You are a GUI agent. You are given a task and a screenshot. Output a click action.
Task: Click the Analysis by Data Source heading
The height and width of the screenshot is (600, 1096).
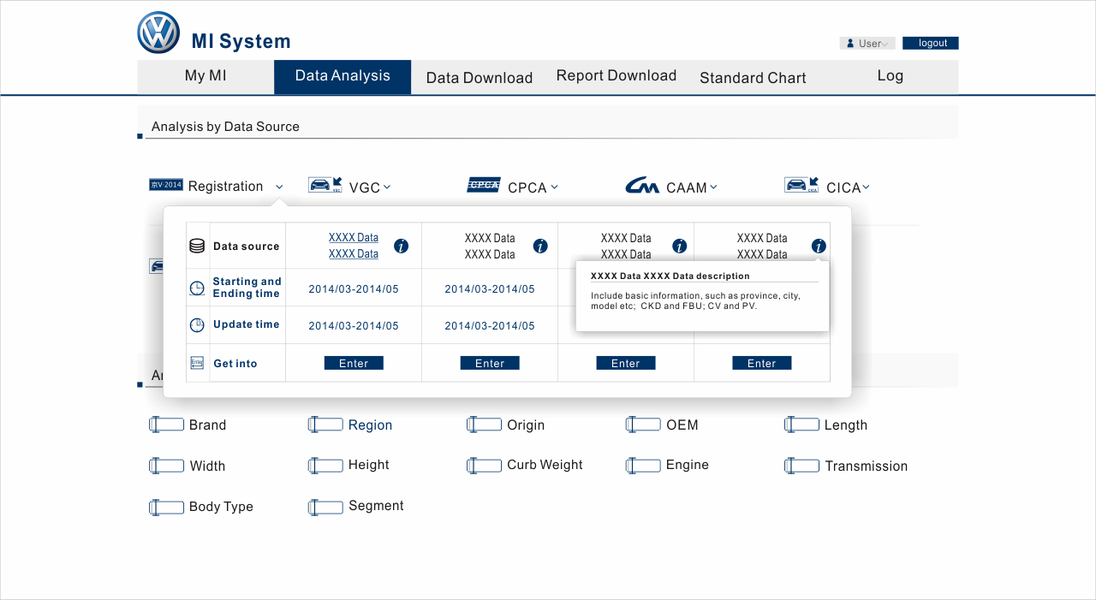click(x=225, y=127)
